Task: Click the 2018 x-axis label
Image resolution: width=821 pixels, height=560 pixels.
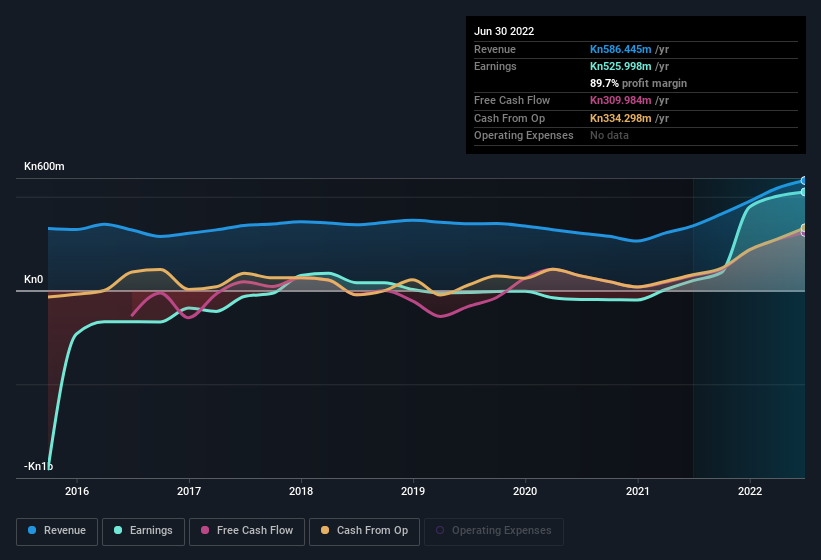Action: coord(301,491)
